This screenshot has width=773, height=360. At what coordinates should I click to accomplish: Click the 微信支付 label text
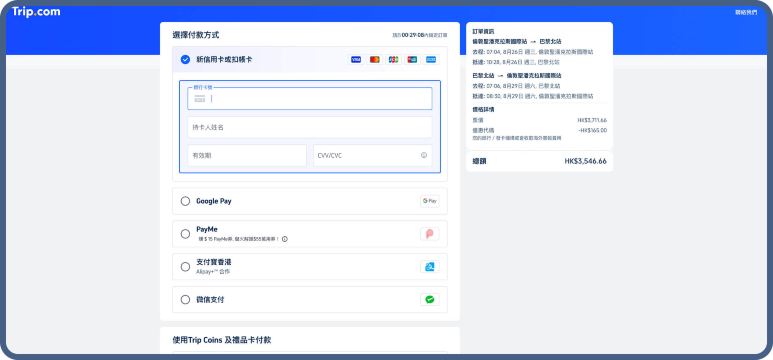pos(210,299)
